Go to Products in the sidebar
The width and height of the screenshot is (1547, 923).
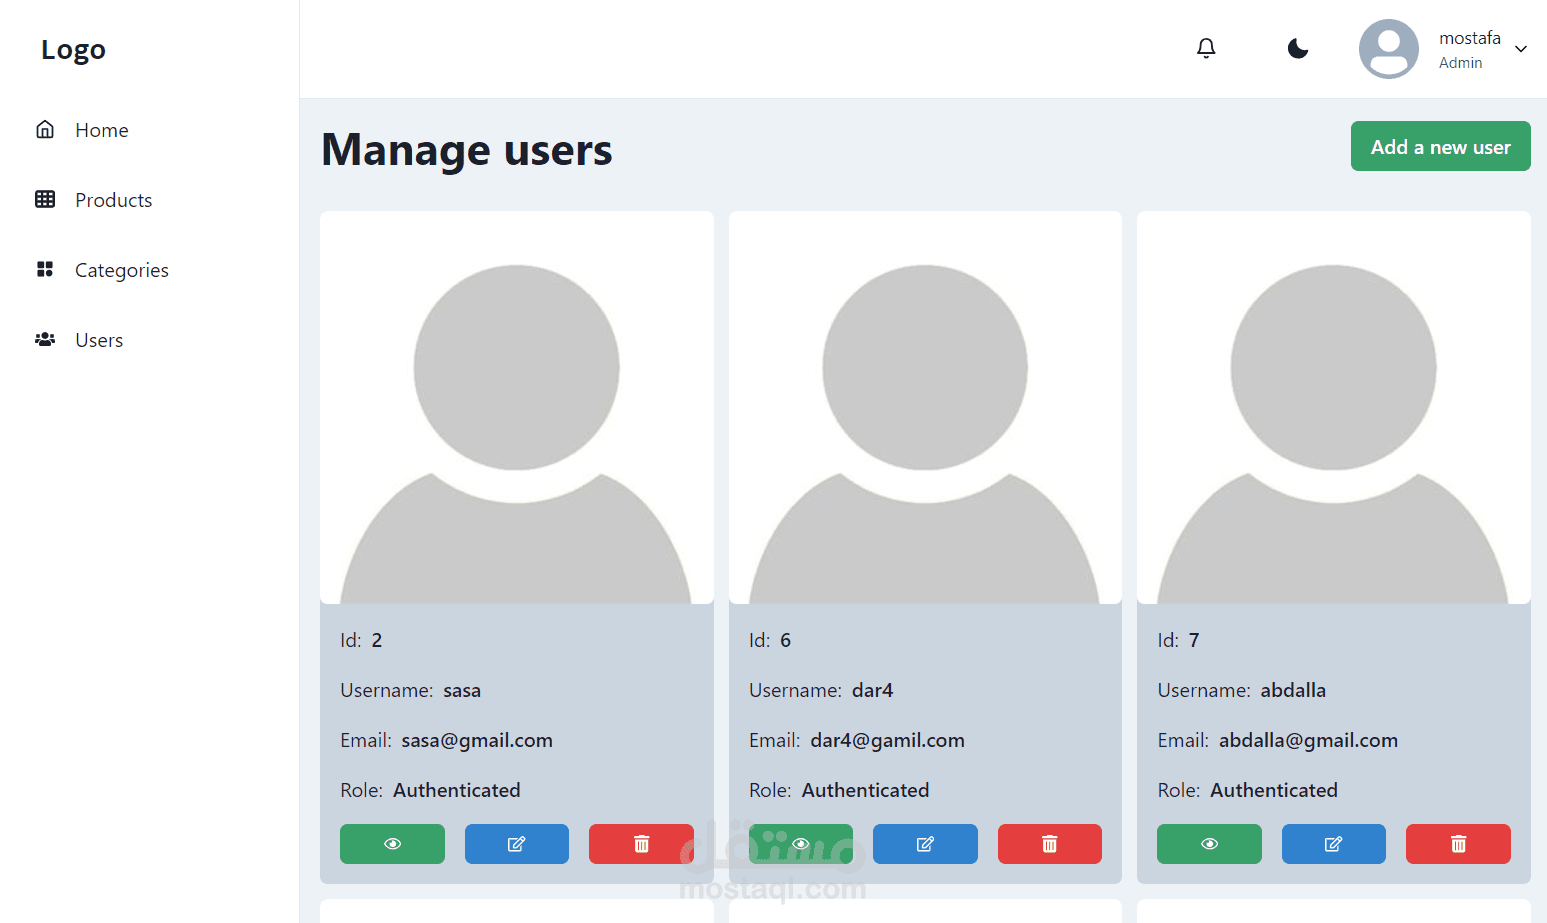click(x=113, y=200)
